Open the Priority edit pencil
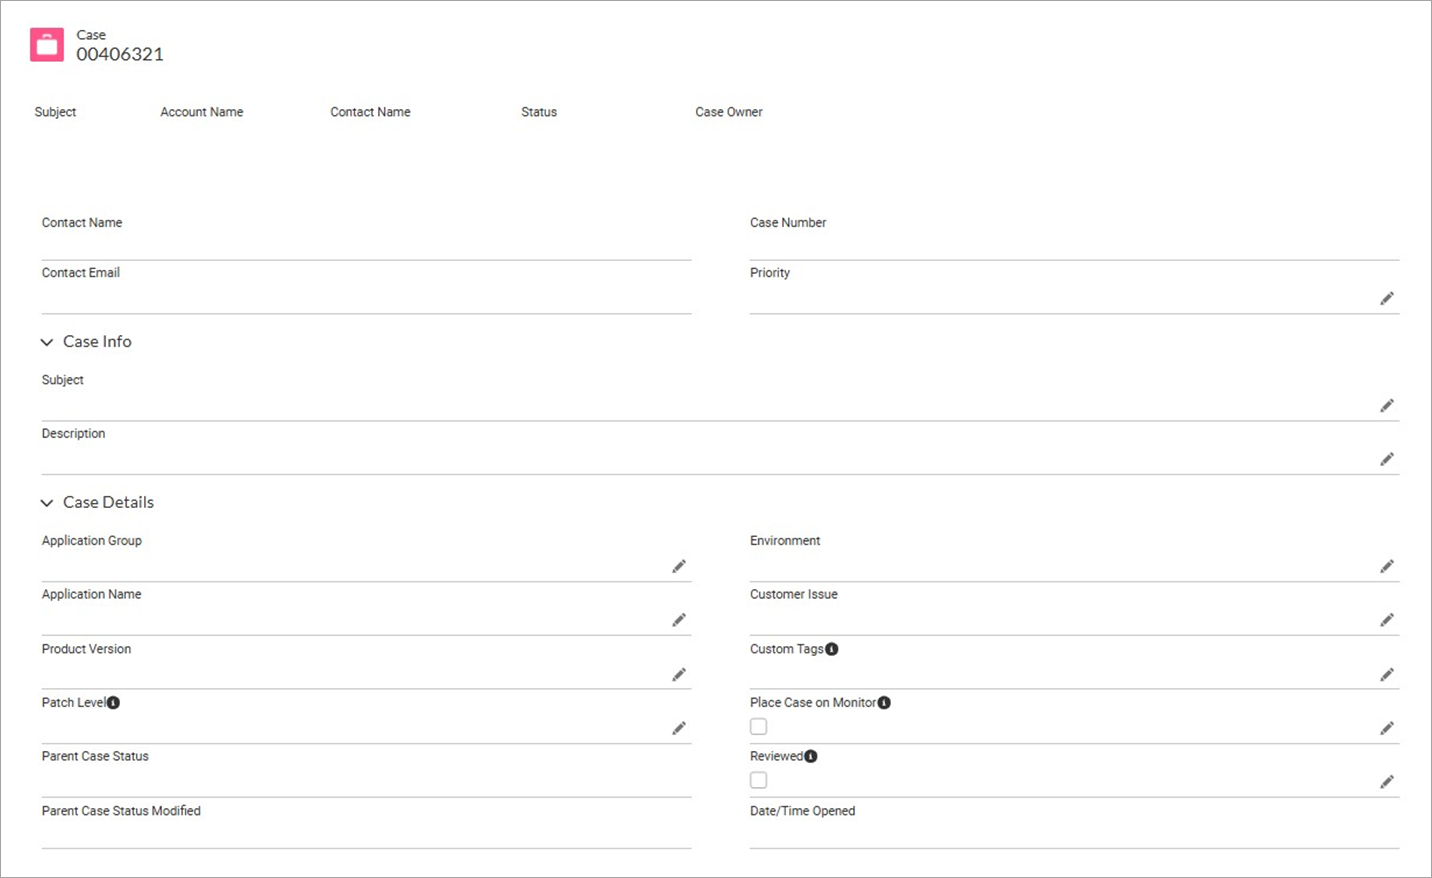The image size is (1432, 878). tap(1387, 298)
